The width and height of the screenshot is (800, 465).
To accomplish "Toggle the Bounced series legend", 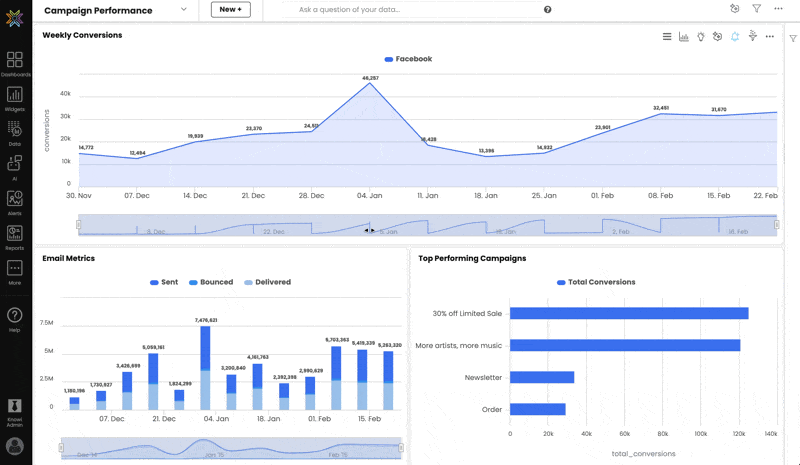I will tap(211, 282).
